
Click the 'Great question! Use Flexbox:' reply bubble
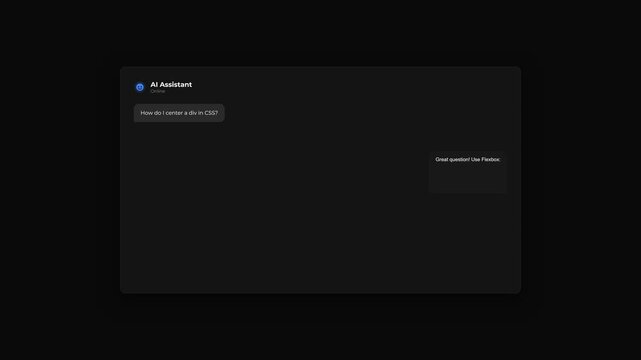(468, 172)
